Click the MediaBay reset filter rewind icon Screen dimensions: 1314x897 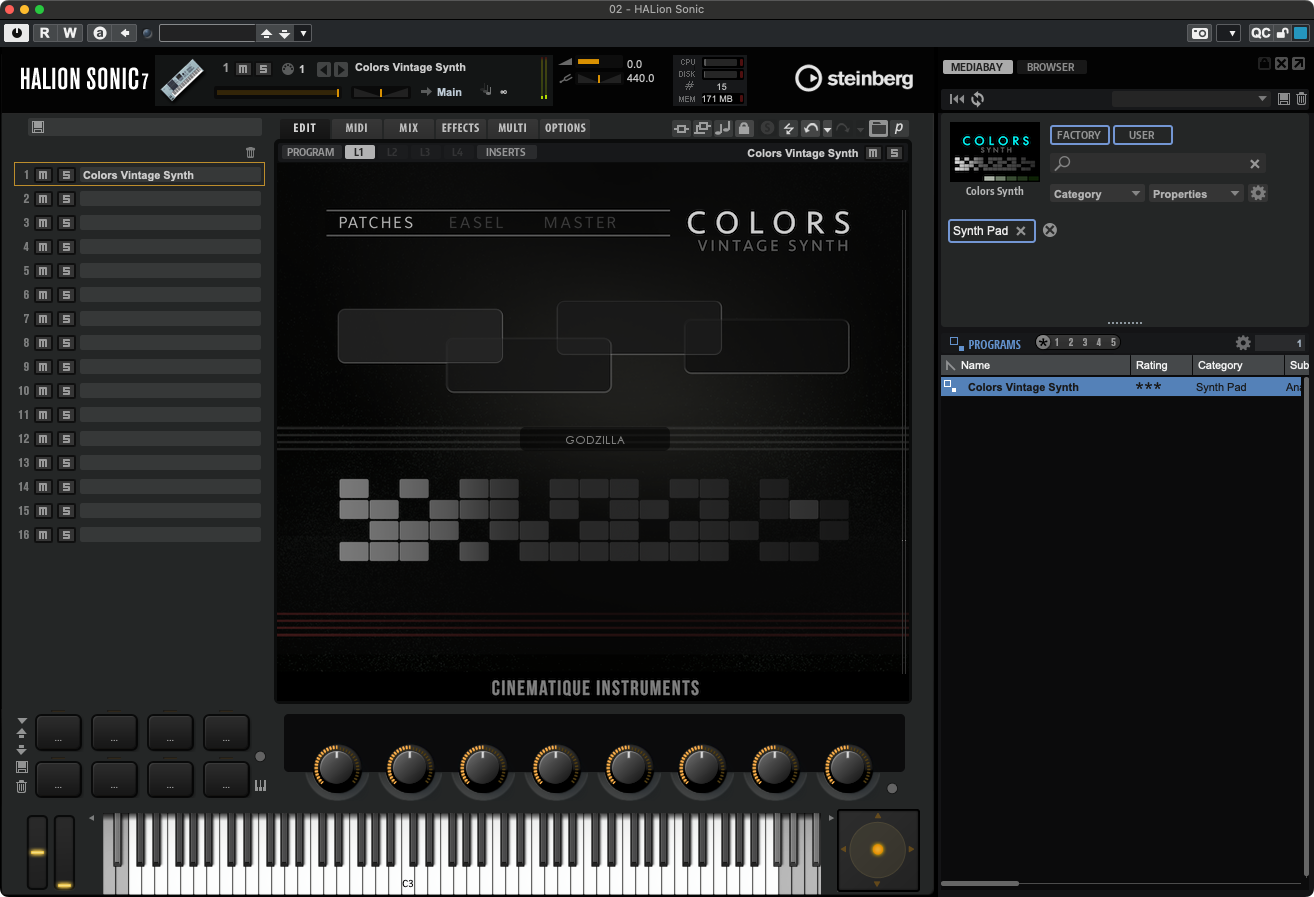956,99
